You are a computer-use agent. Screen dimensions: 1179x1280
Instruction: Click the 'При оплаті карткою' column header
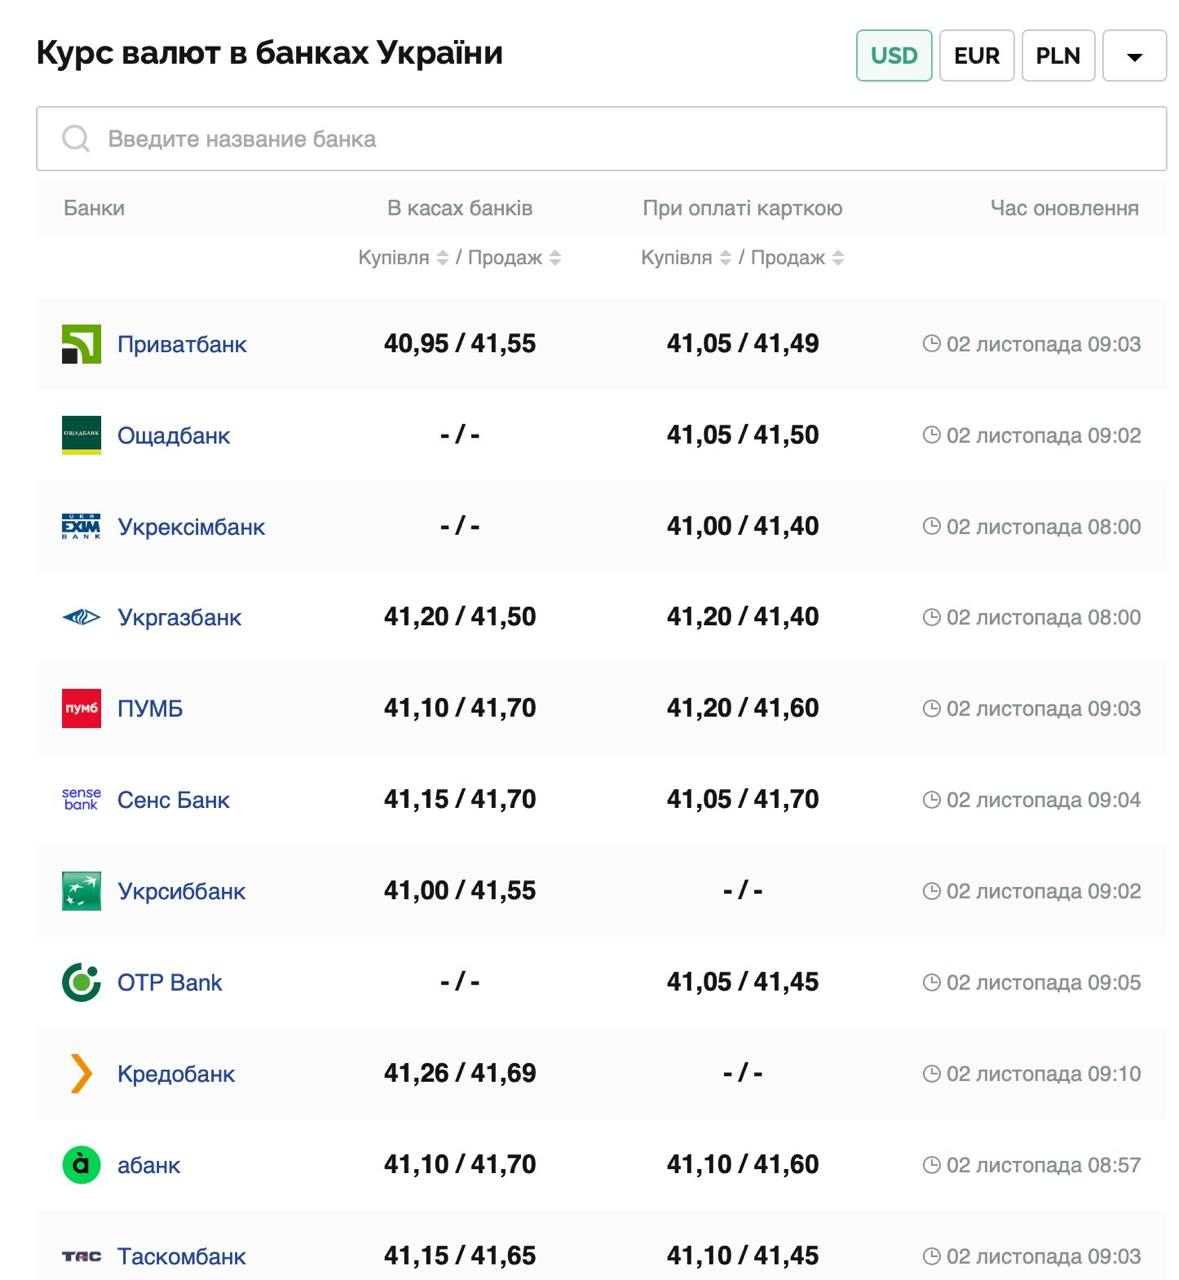coord(742,208)
